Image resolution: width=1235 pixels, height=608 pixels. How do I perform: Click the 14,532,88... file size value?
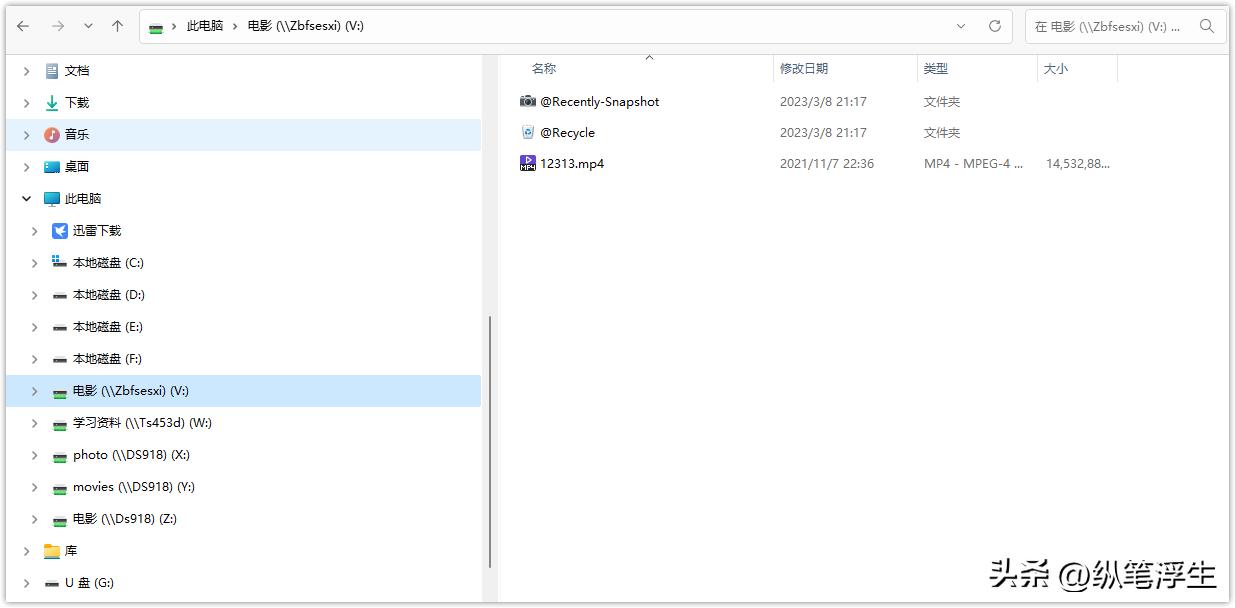1078,163
